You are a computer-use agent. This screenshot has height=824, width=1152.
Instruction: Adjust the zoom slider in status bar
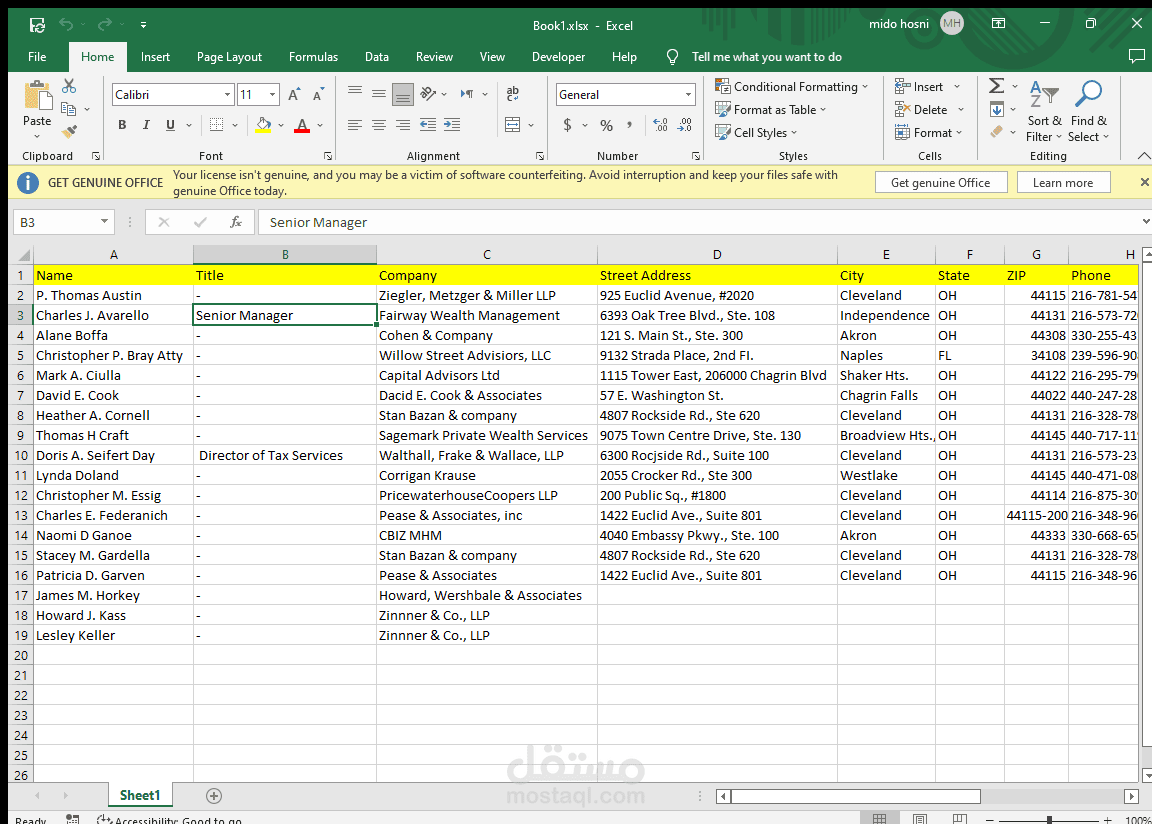[1049, 820]
